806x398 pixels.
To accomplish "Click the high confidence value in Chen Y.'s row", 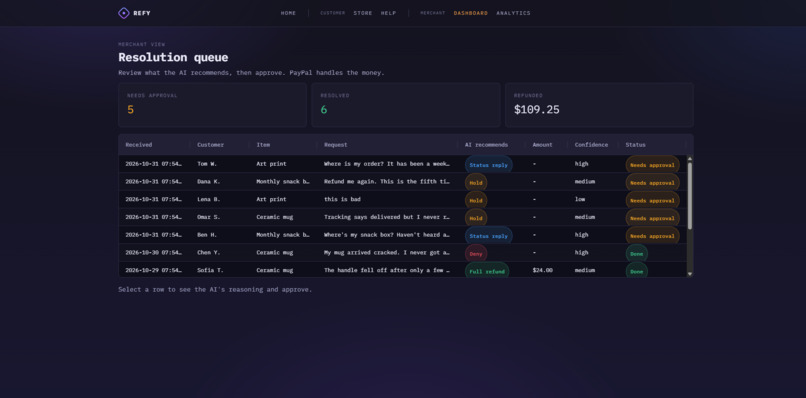I will pos(581,252).
